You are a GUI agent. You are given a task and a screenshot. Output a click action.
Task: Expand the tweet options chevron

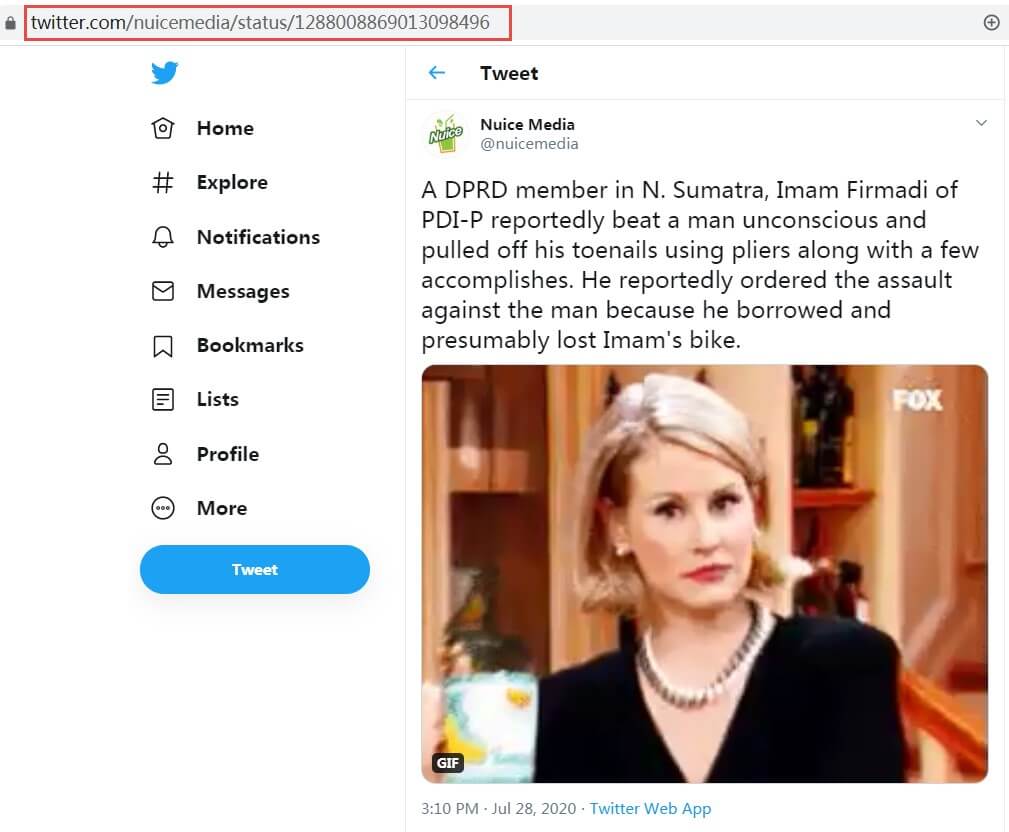coord(981,123)
